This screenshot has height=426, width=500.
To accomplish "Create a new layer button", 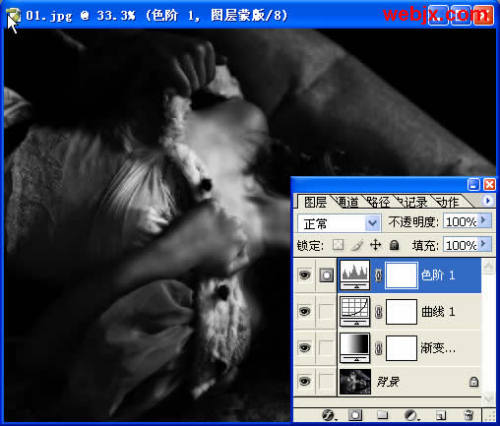I will [441, 415].
